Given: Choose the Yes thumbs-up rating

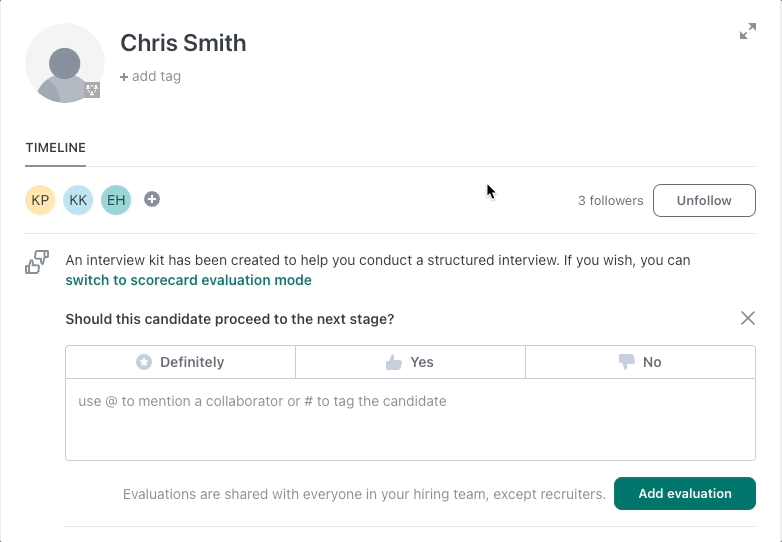Looking at the screenshot, I should tap(410, 362).
